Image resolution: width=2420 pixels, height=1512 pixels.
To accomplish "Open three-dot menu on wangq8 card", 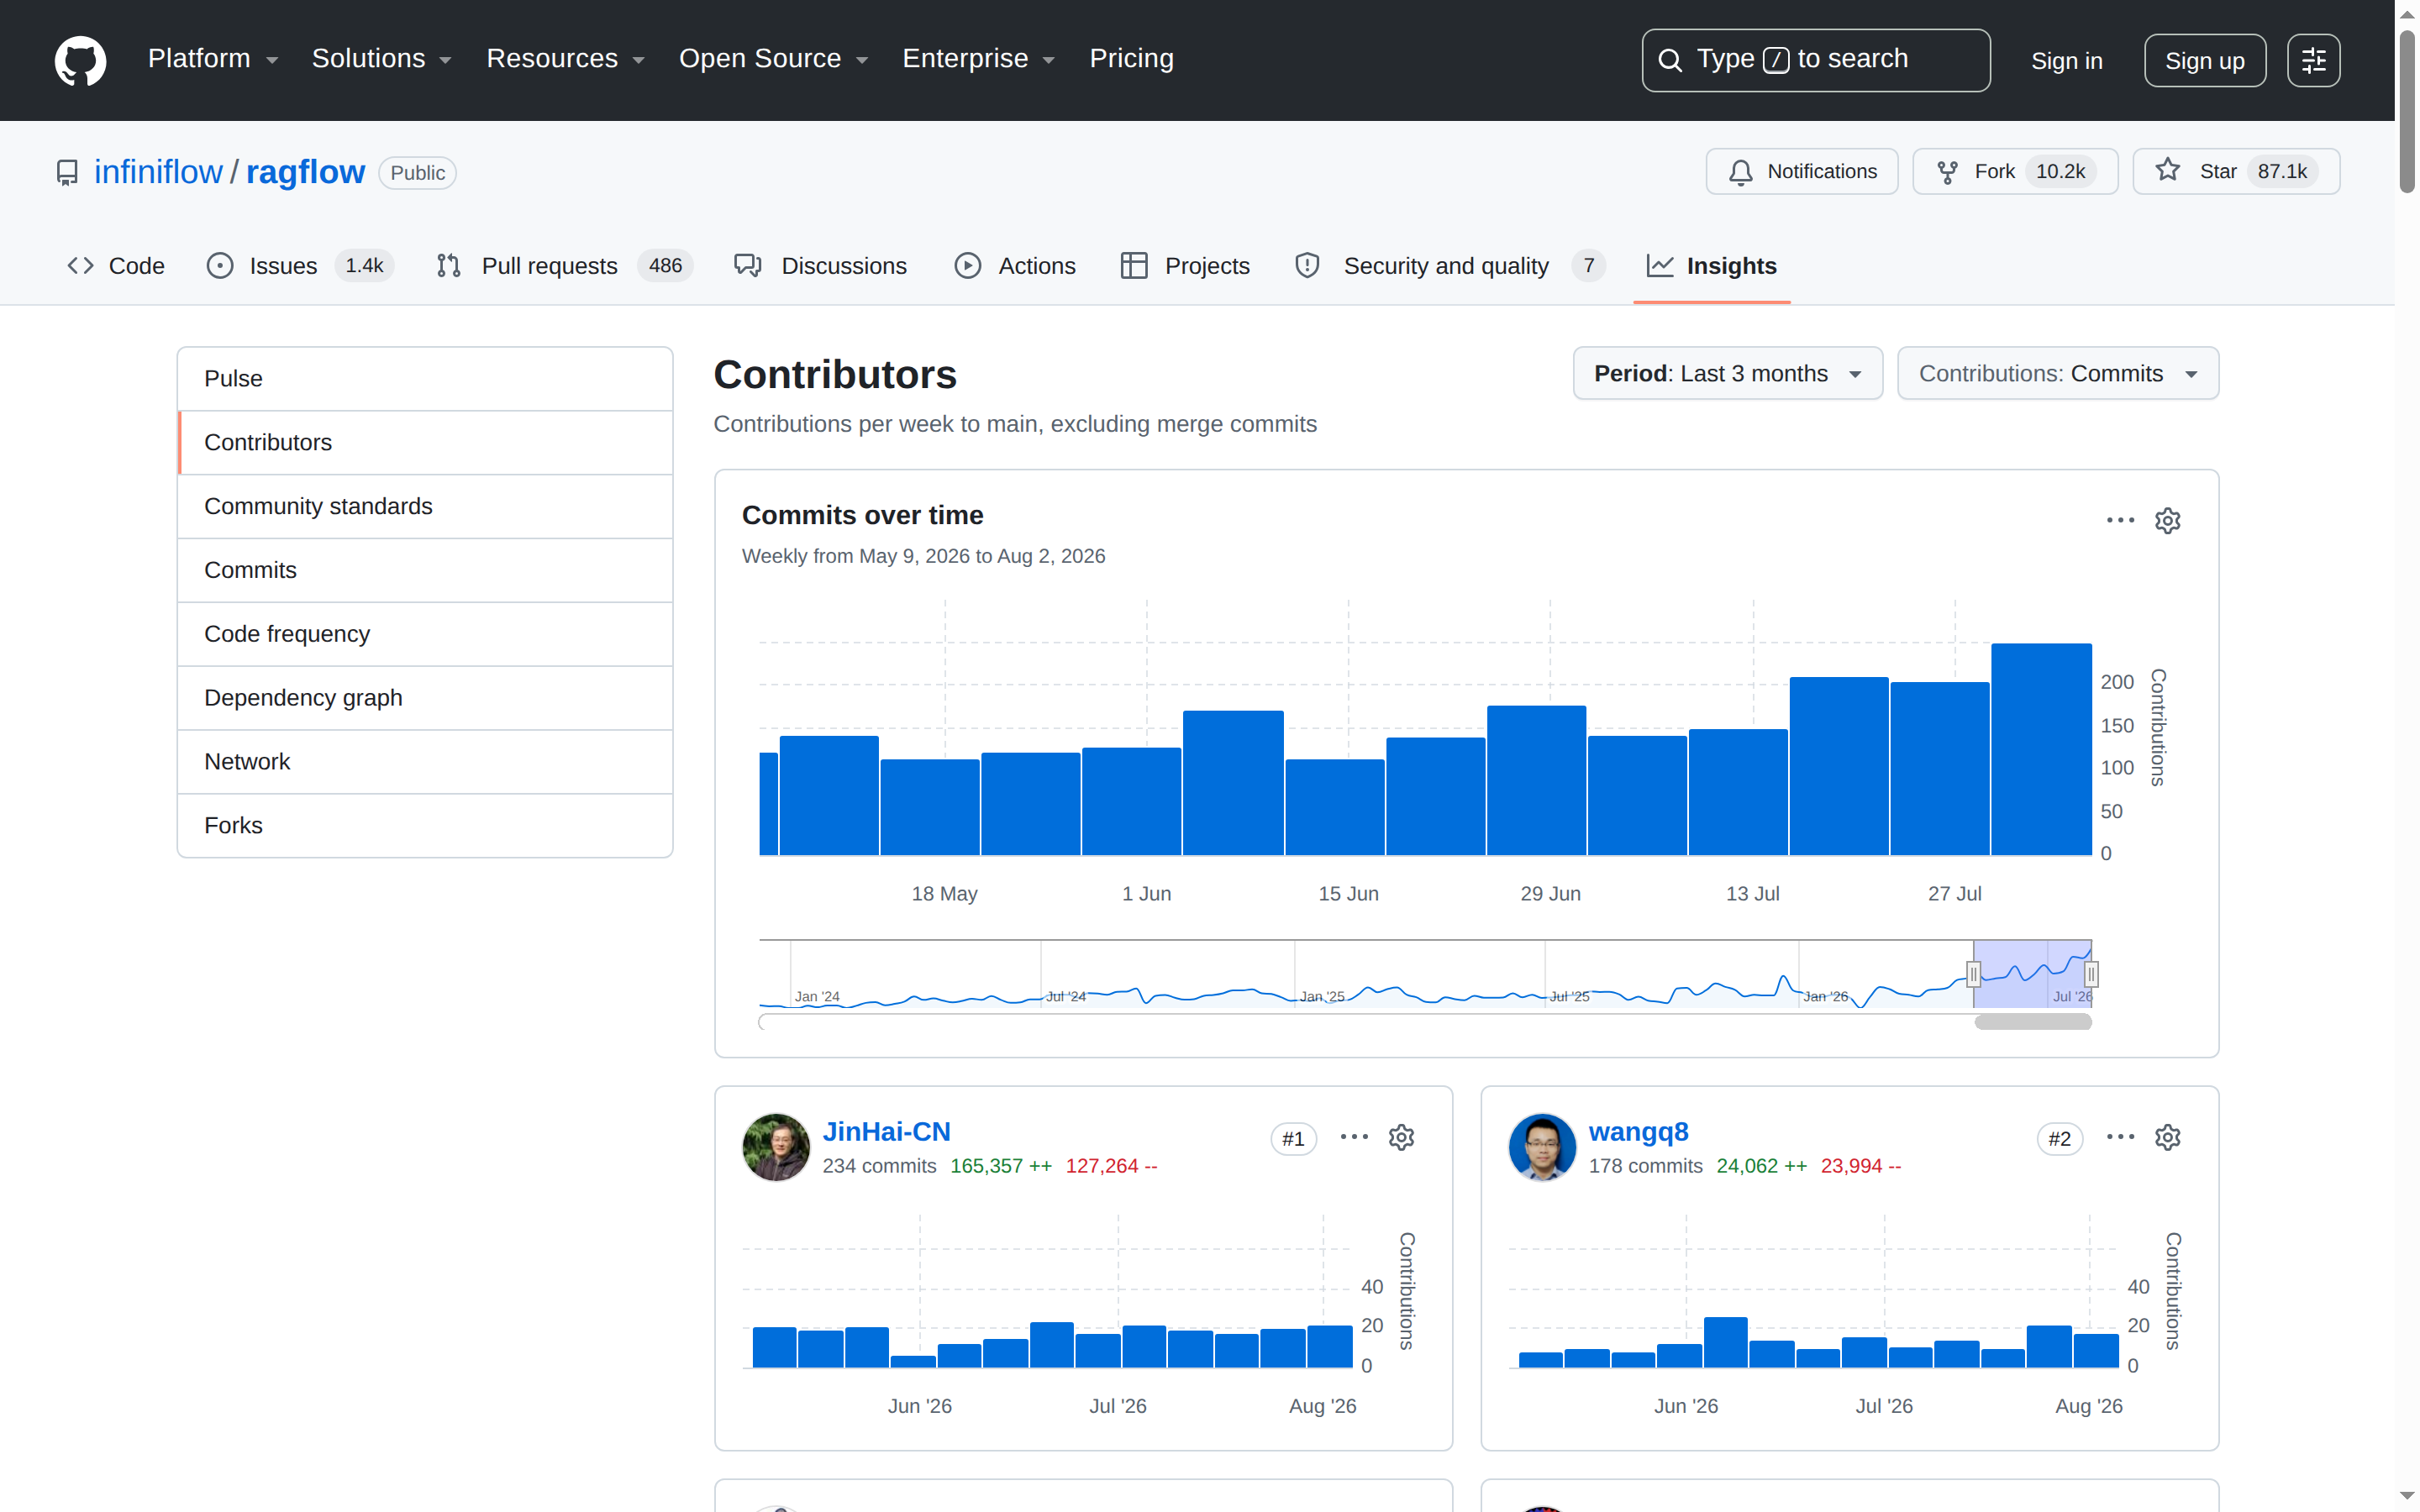I will pos(2120,1138).
